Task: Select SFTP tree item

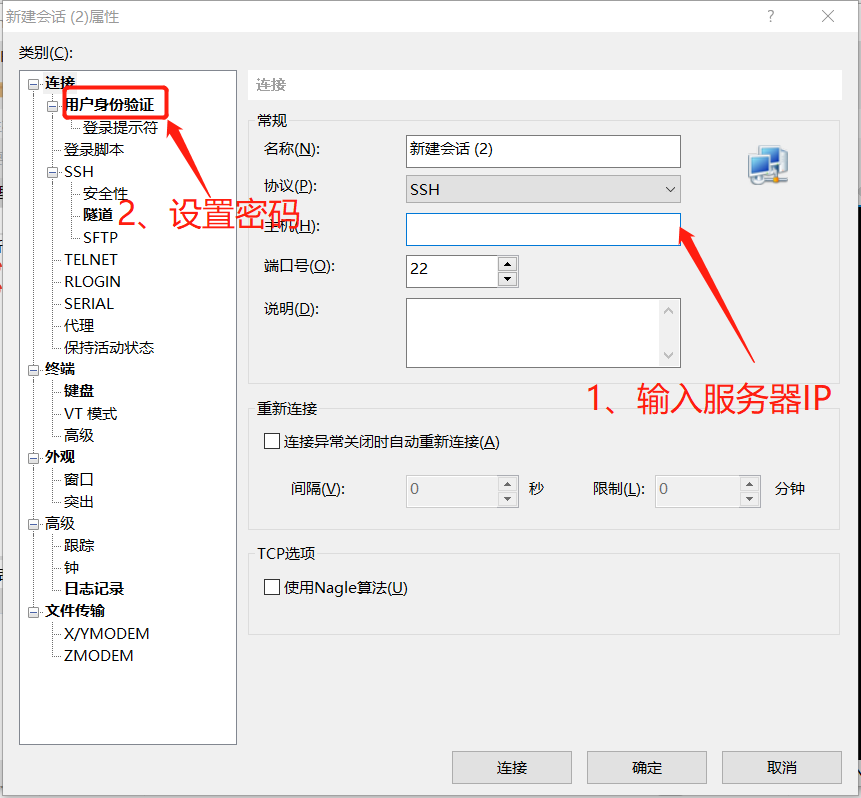Action: pos(100,237)
